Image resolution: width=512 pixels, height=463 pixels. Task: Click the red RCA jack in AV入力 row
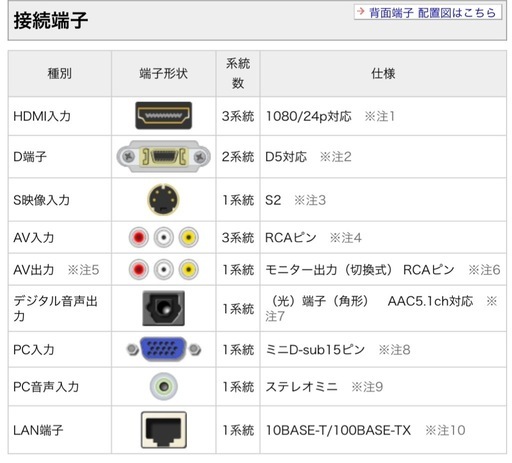pyautogui.click(x=139, y=237)
